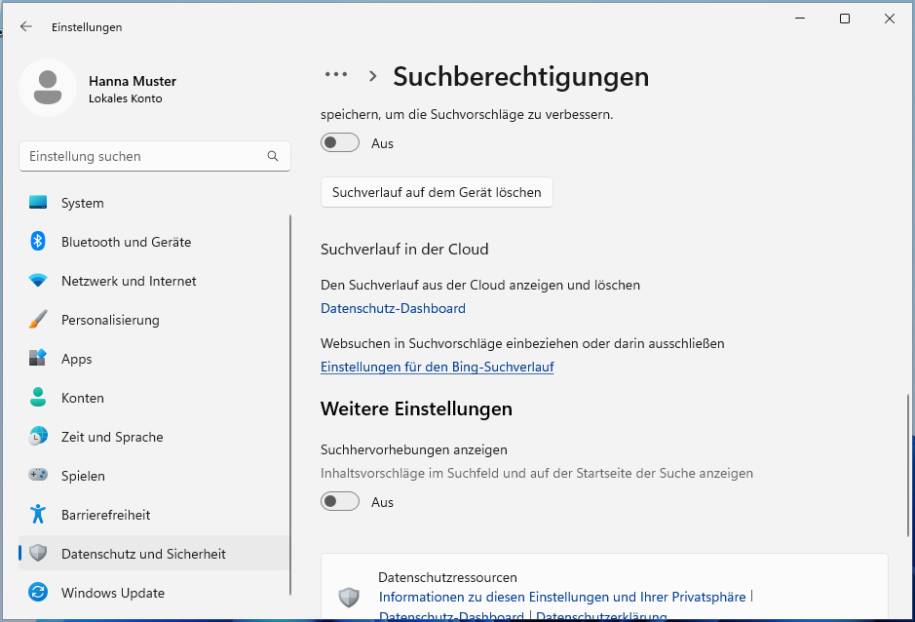Open the breadcrumb ellipsis menu

tap(334, 75)
